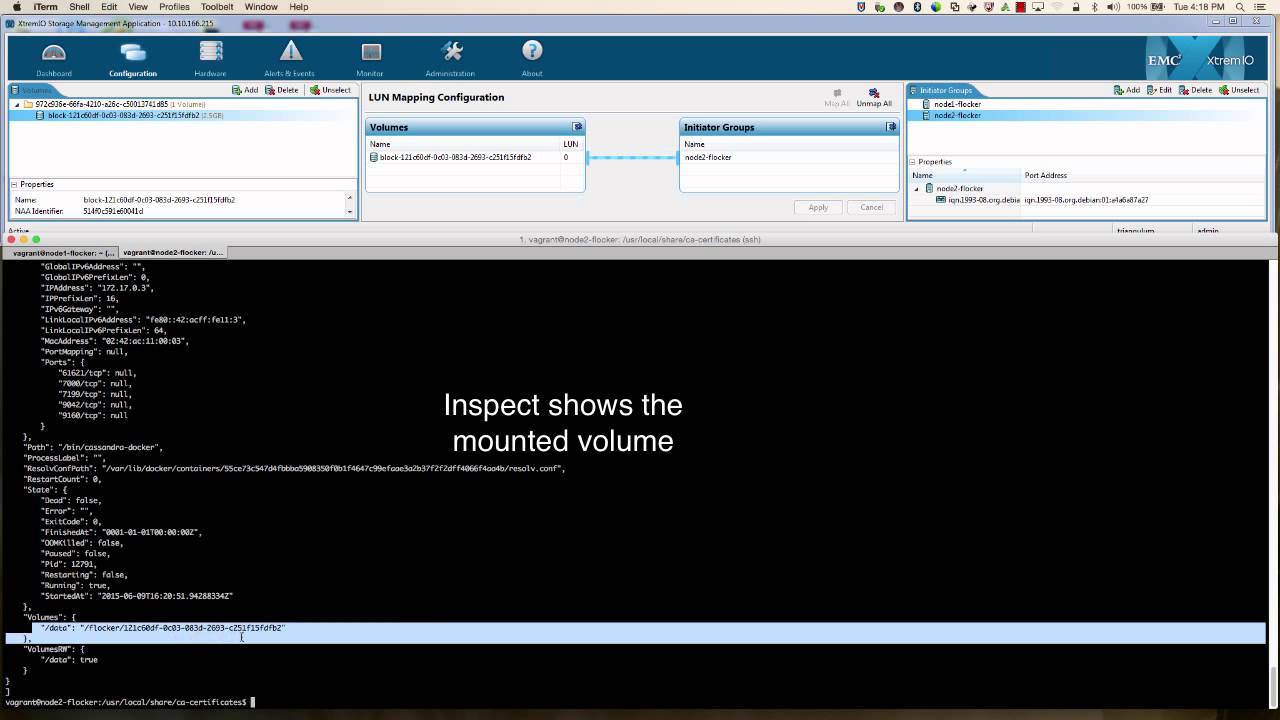Open the Toolbelt menu

click(216, 7)
